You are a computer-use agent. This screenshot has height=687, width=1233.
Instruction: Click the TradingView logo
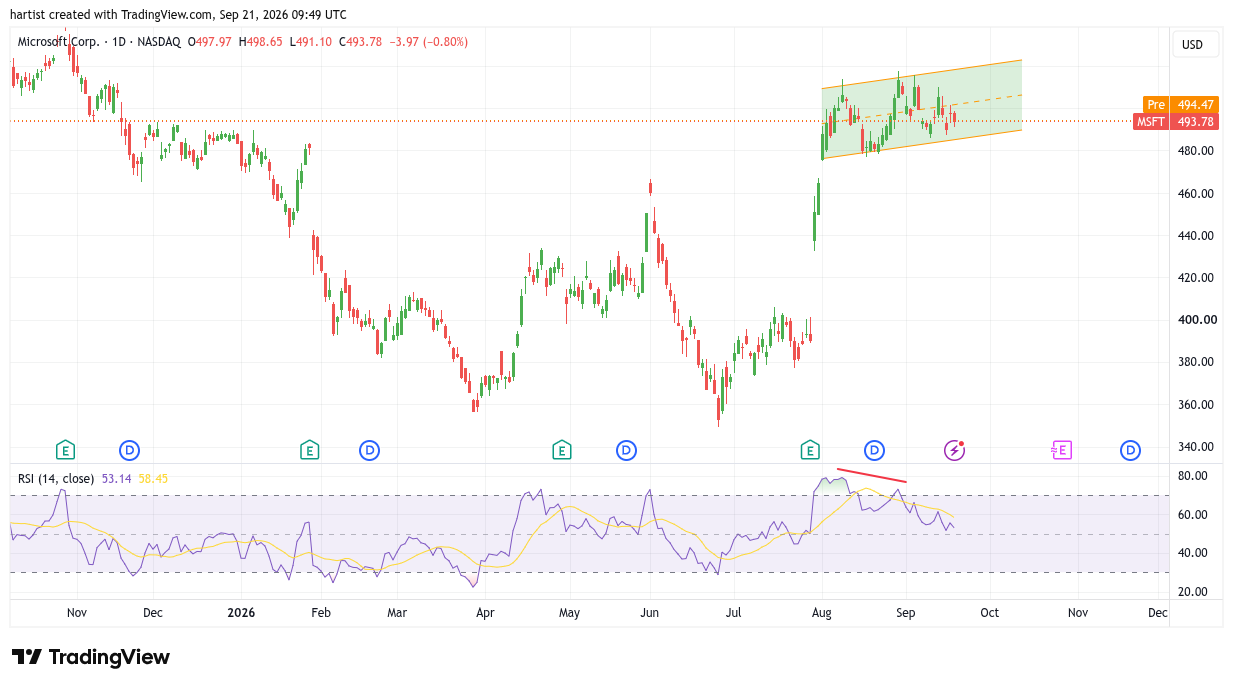tap(91, 657)
